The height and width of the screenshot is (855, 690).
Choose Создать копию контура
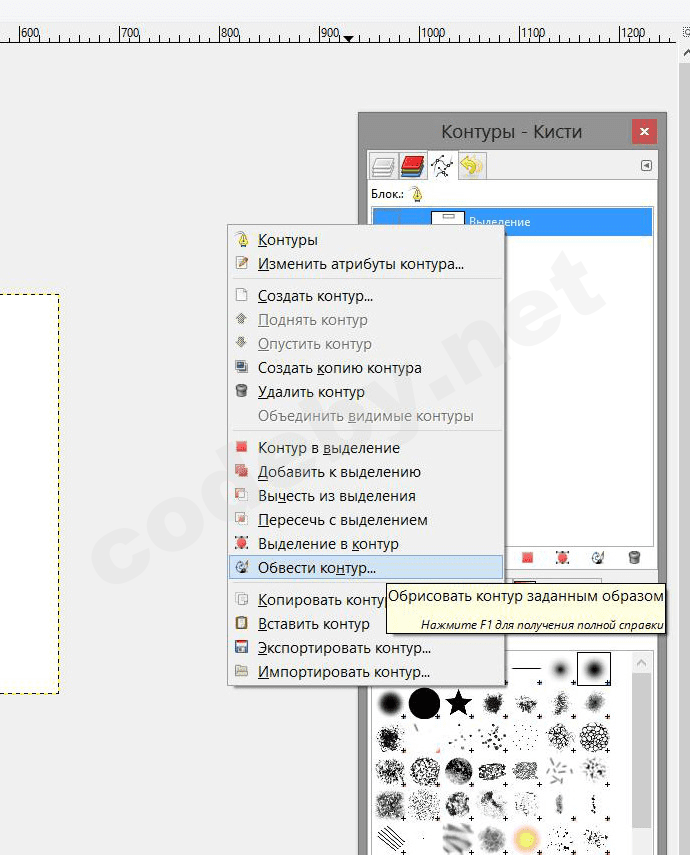coord(365,368)
